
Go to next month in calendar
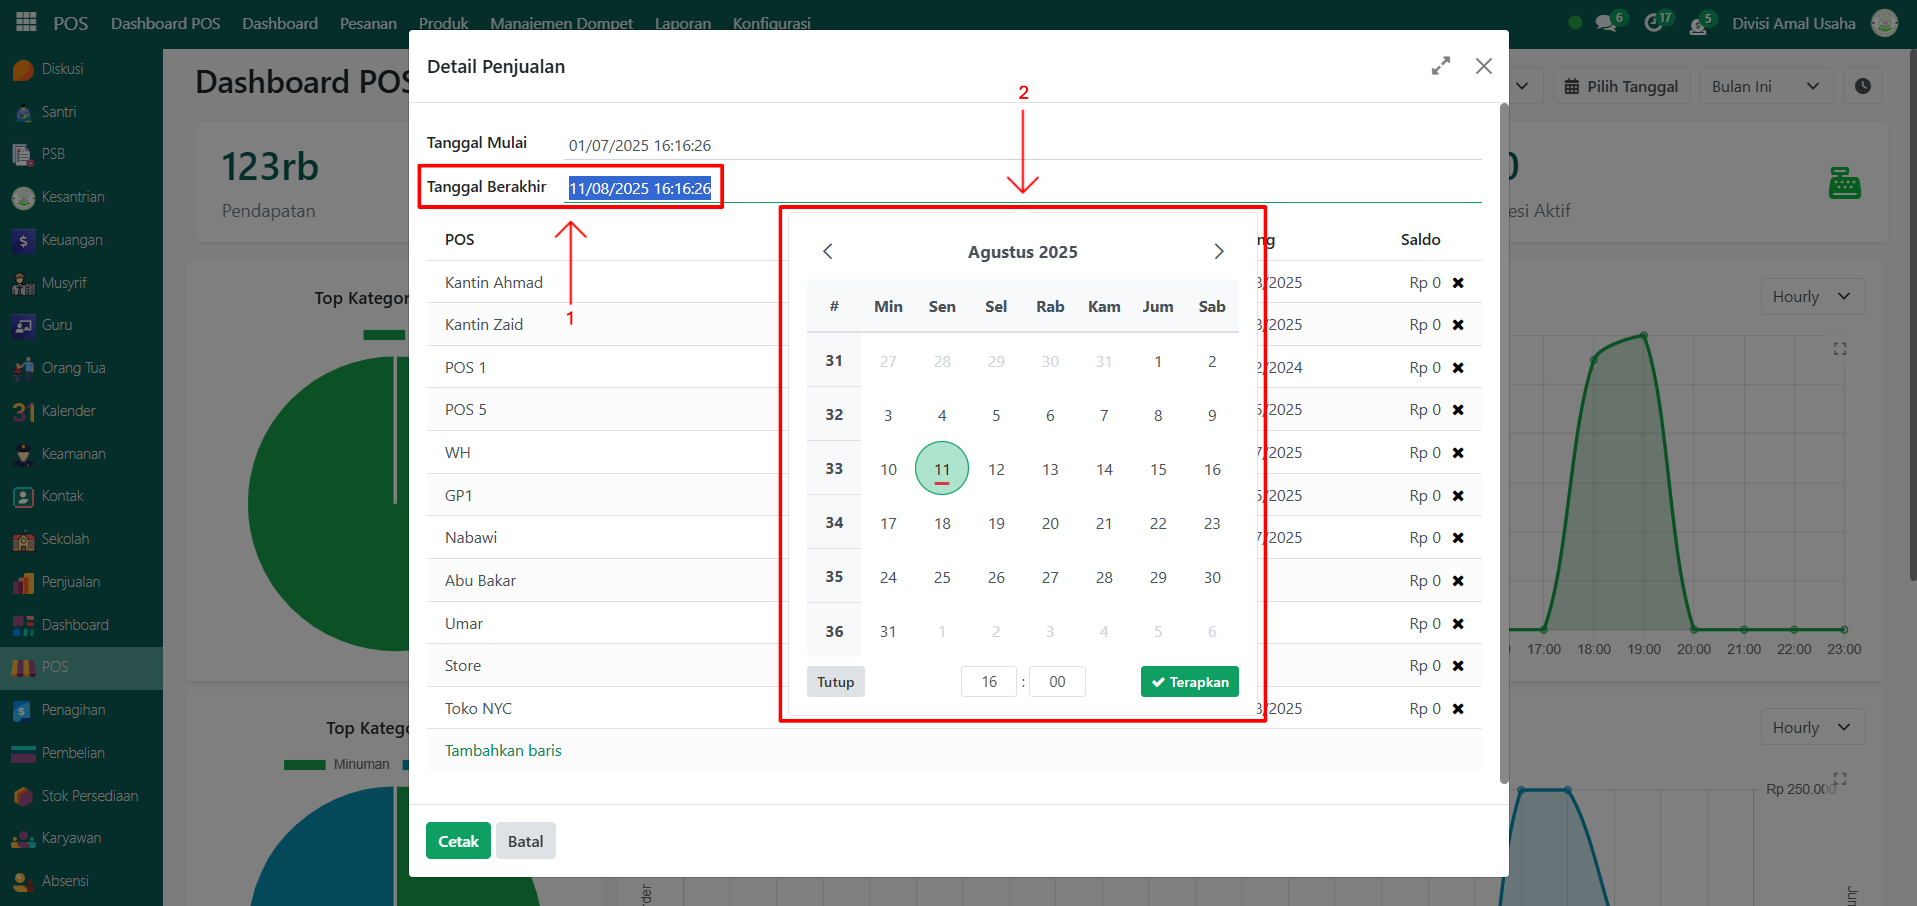tap(1218, 252)
